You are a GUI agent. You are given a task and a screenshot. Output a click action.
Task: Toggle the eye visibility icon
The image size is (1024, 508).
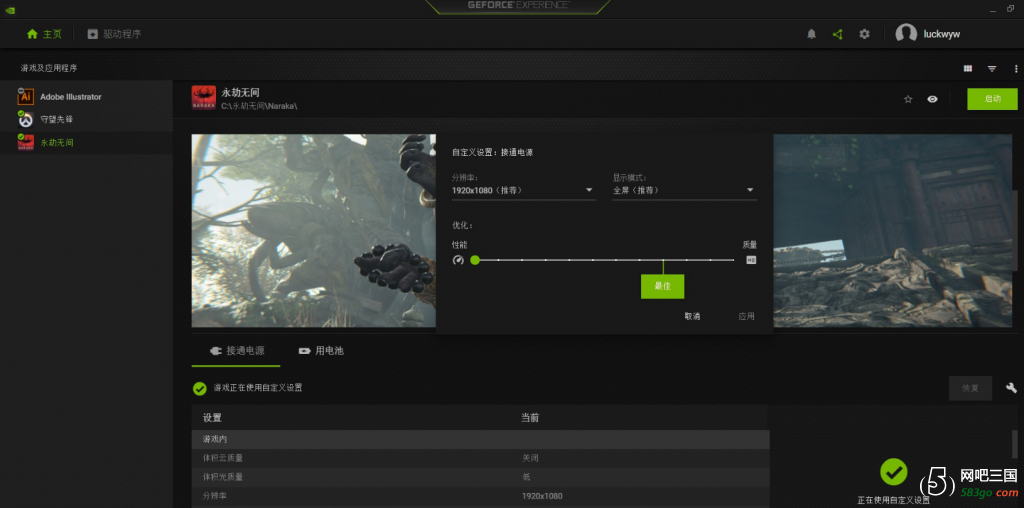(933, 99)
